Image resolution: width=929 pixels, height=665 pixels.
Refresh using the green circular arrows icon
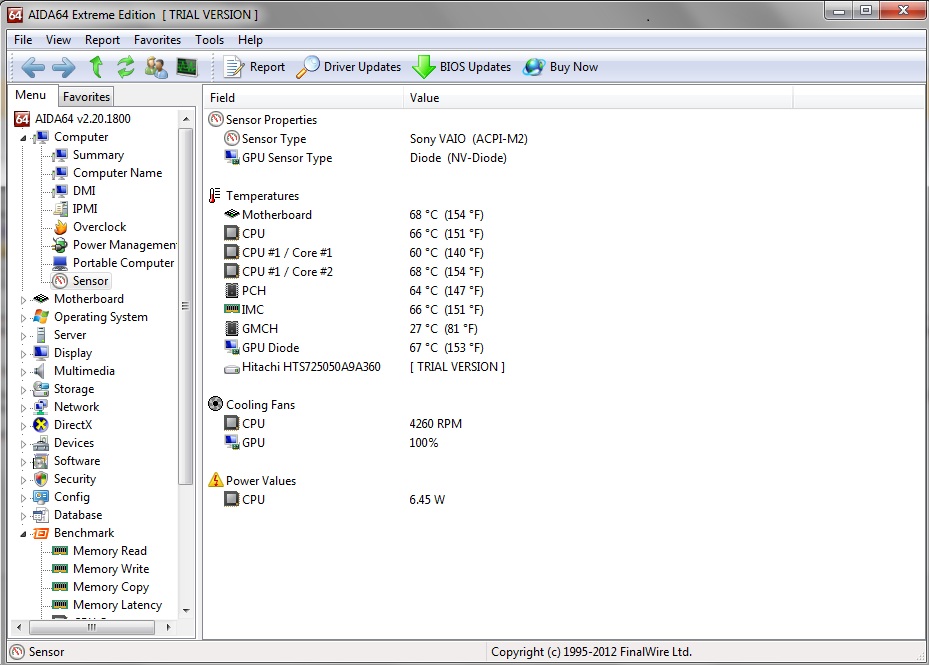(x=125, y=67)
